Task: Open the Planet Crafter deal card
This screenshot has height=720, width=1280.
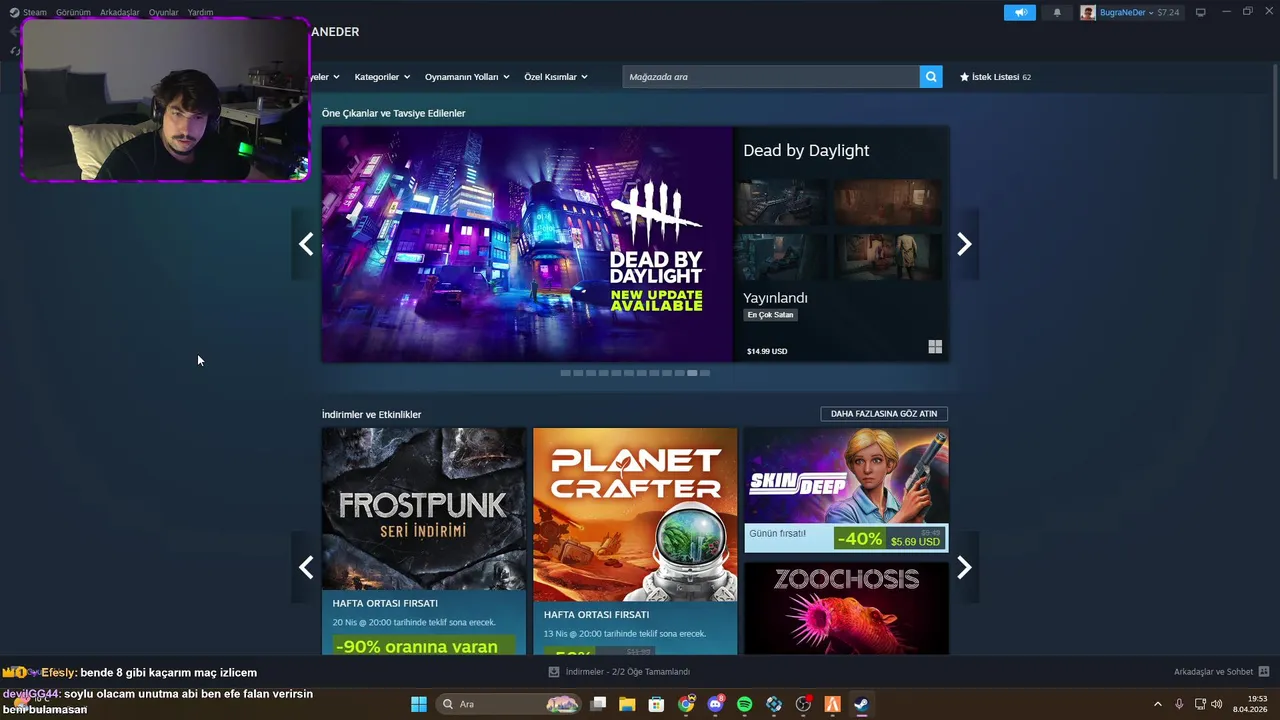Action: (x=635, y=541)
